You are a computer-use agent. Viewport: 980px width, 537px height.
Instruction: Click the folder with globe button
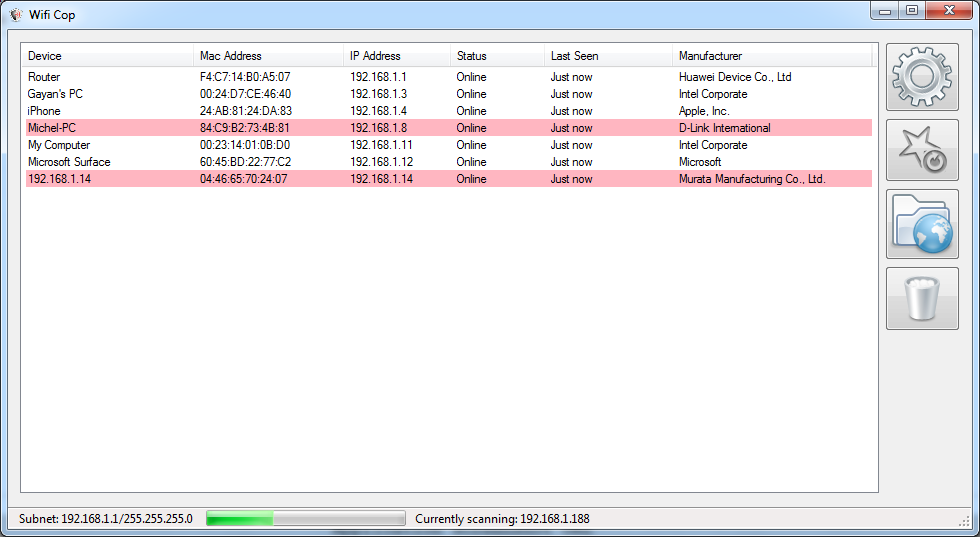(x=922, y=224)
